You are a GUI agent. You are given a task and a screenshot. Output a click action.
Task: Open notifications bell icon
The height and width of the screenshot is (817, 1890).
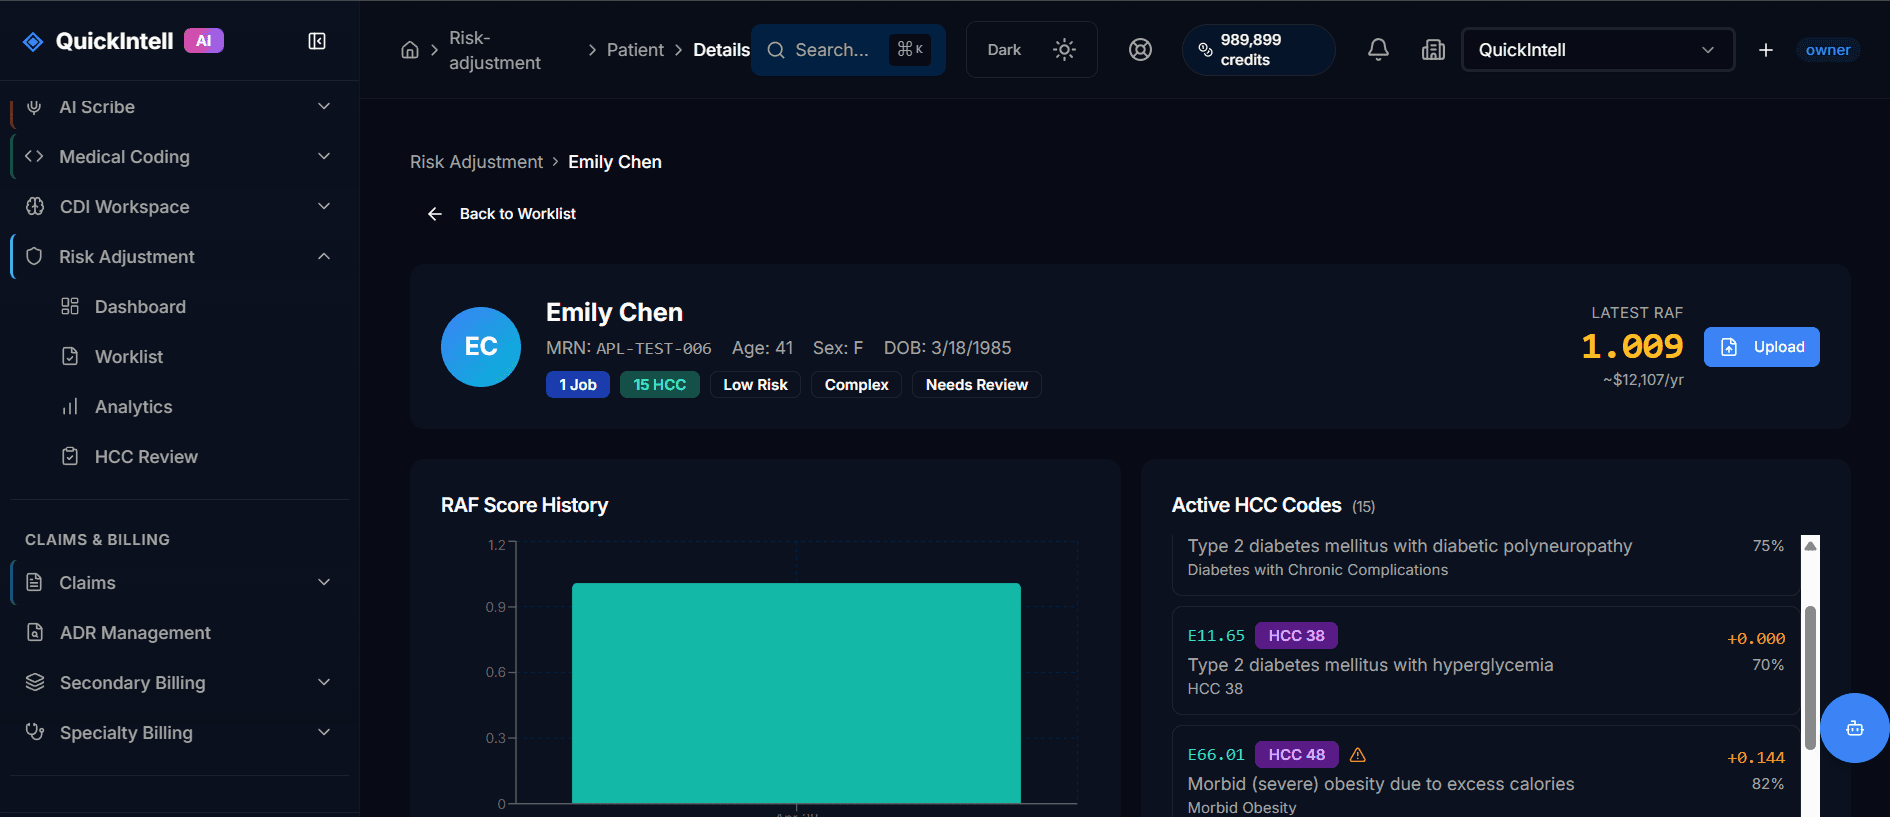[x=1378, y=50]
